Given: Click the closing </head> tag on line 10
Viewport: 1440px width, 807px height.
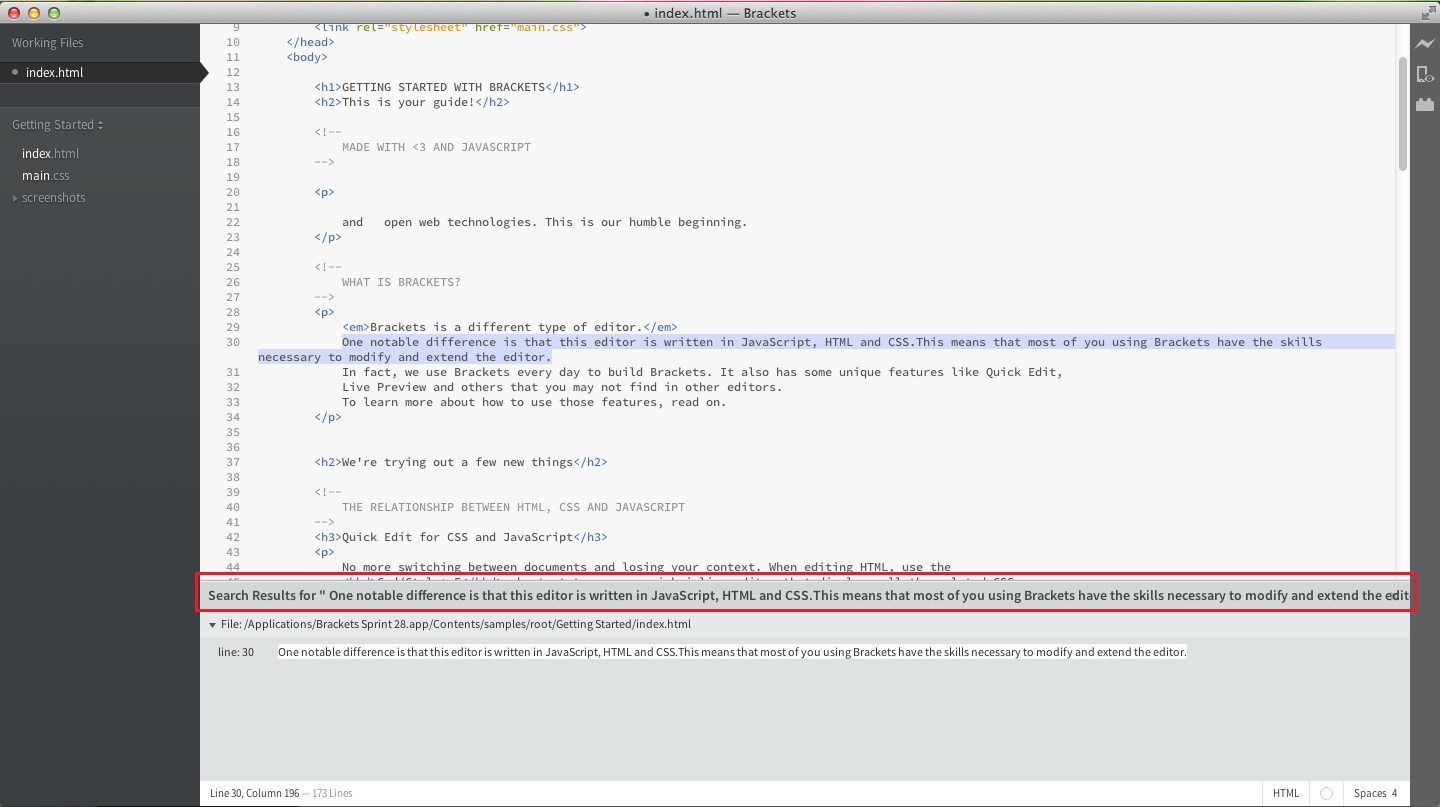Looking at the screenshot, I should point(310,42).
